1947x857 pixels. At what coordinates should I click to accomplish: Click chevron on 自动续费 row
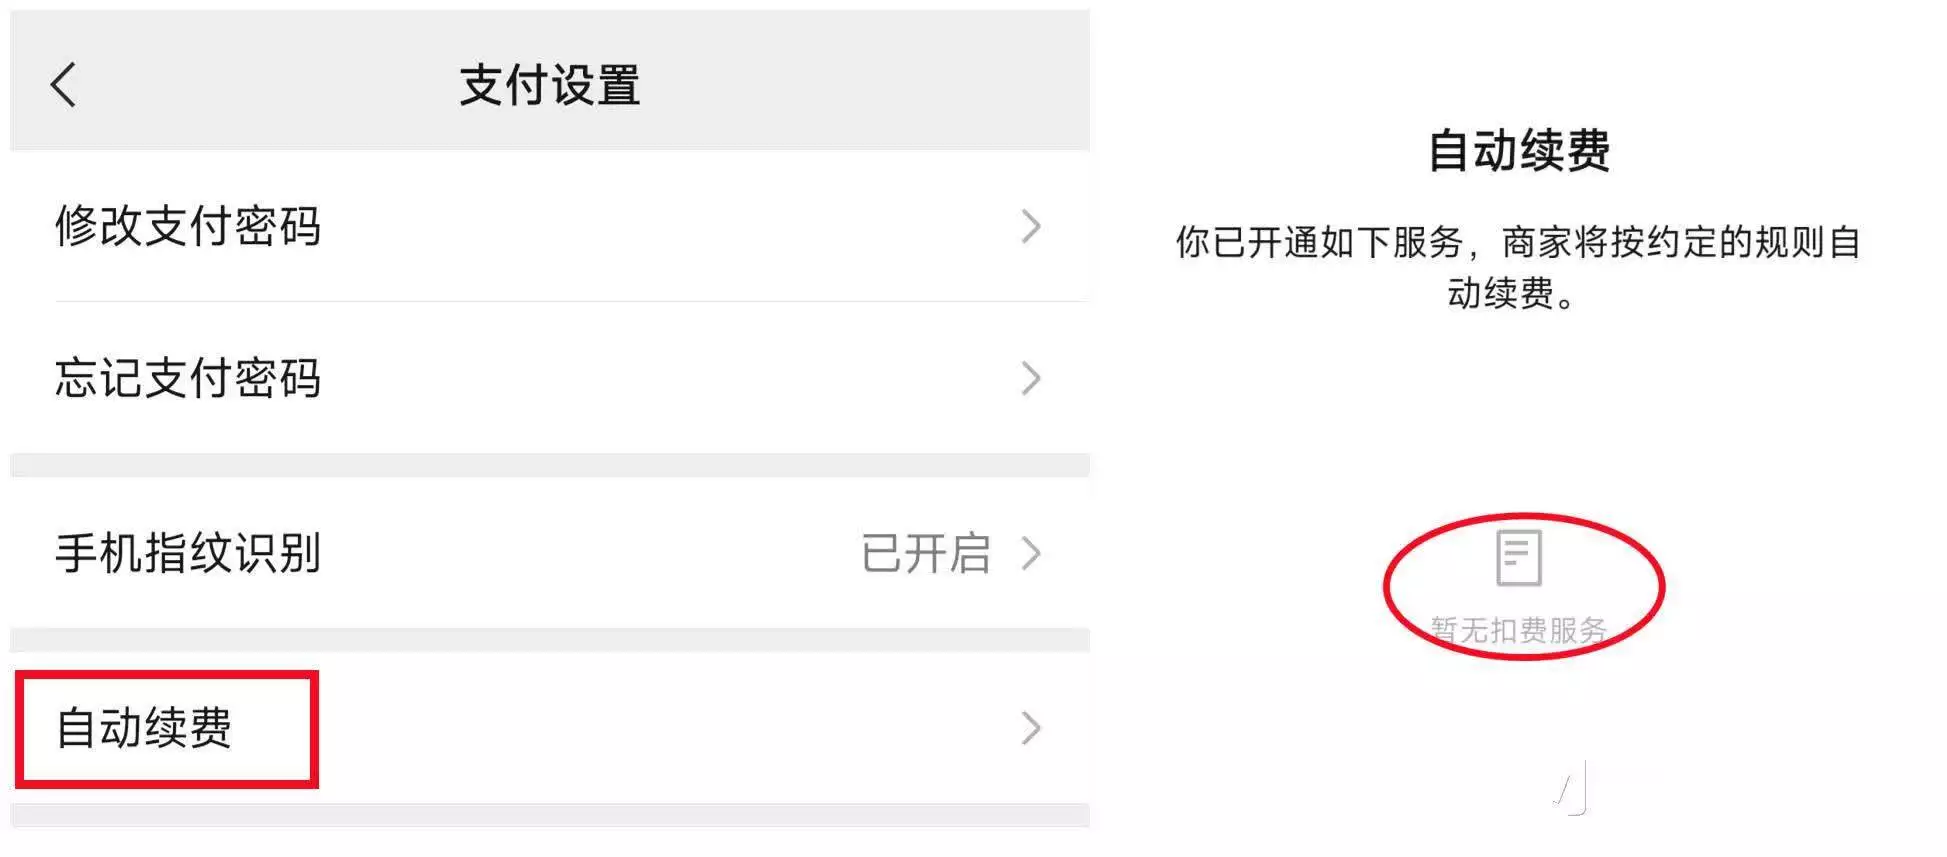click(x=1031, y=728)
